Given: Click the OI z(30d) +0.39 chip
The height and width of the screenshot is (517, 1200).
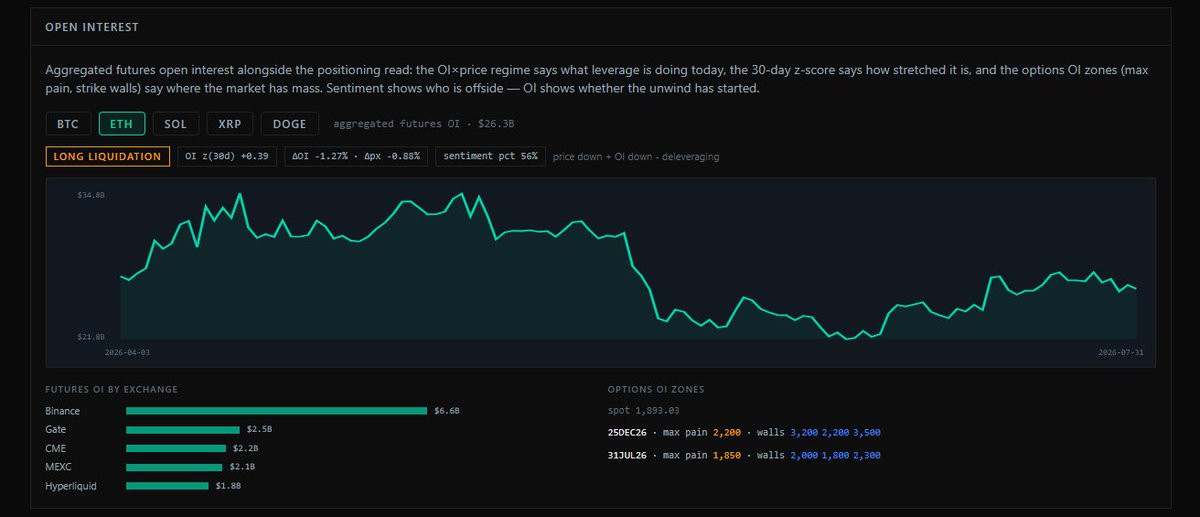Looking at the screenshot, I should (227, 156).
